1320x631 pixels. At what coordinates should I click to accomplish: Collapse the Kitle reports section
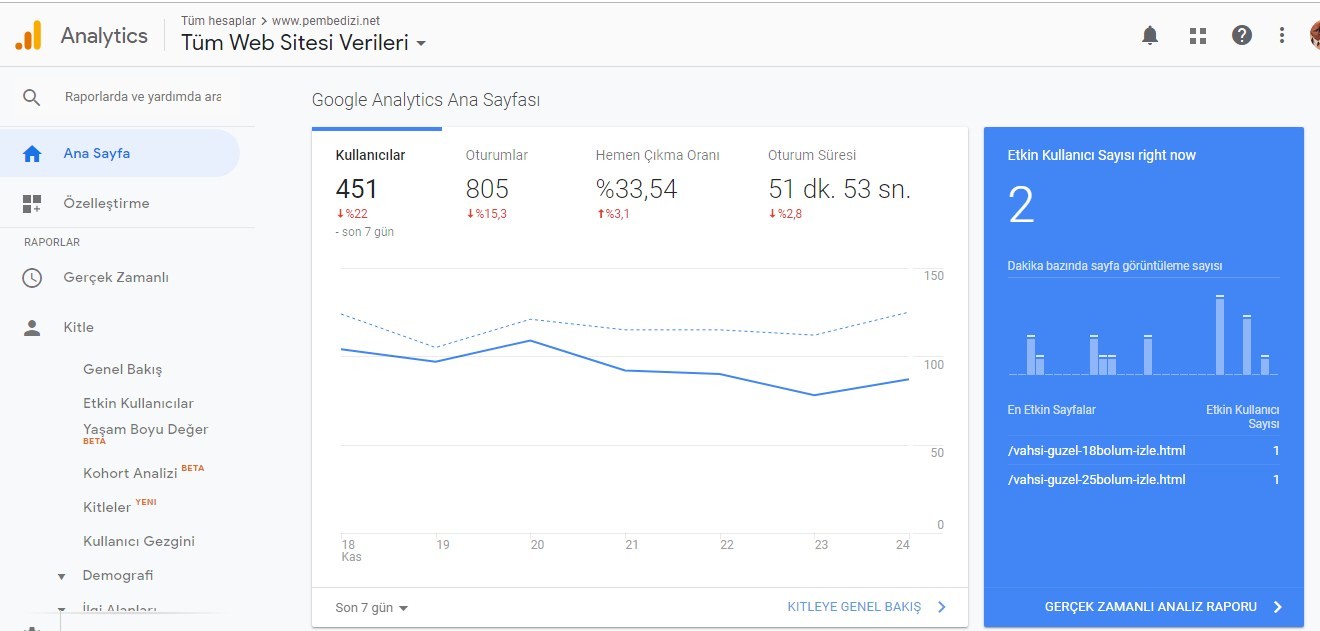(x=78, y=327)
